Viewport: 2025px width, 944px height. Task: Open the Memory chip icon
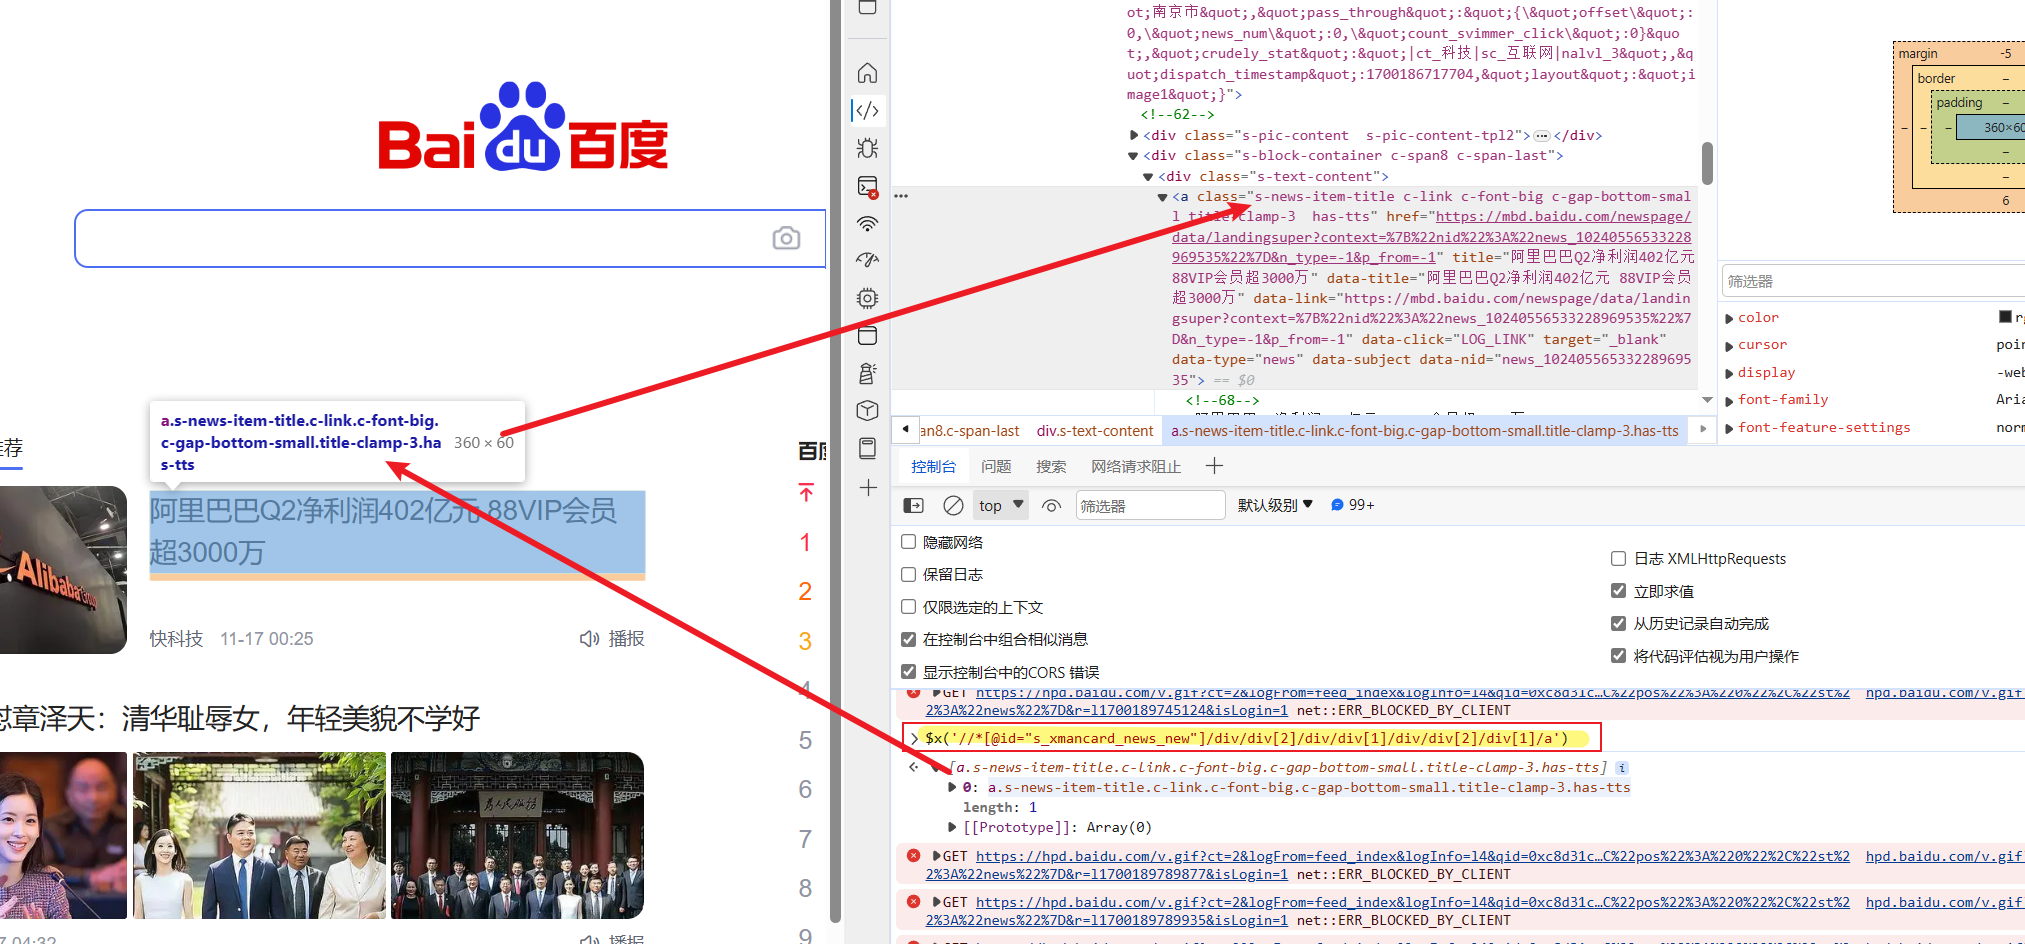point(868,298)
